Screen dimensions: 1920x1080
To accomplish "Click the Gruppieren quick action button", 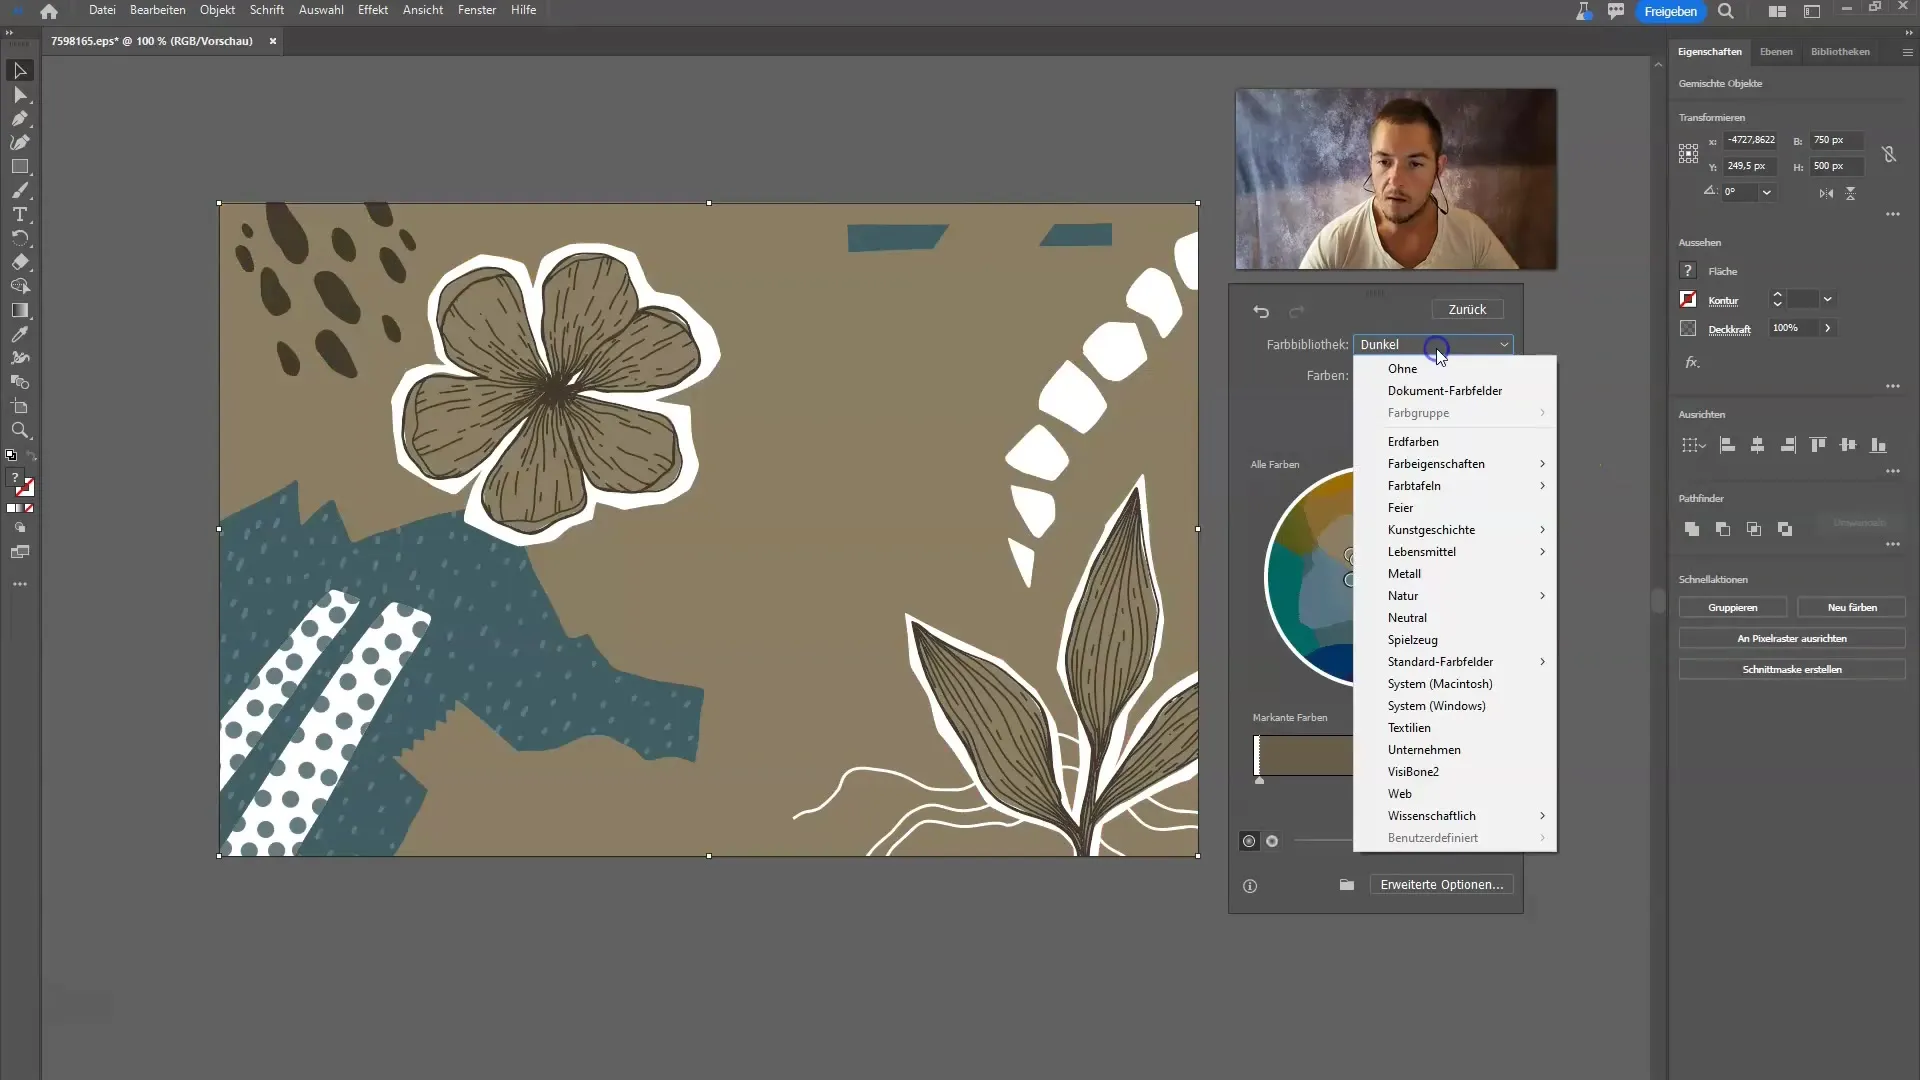I will (1733, 608).
